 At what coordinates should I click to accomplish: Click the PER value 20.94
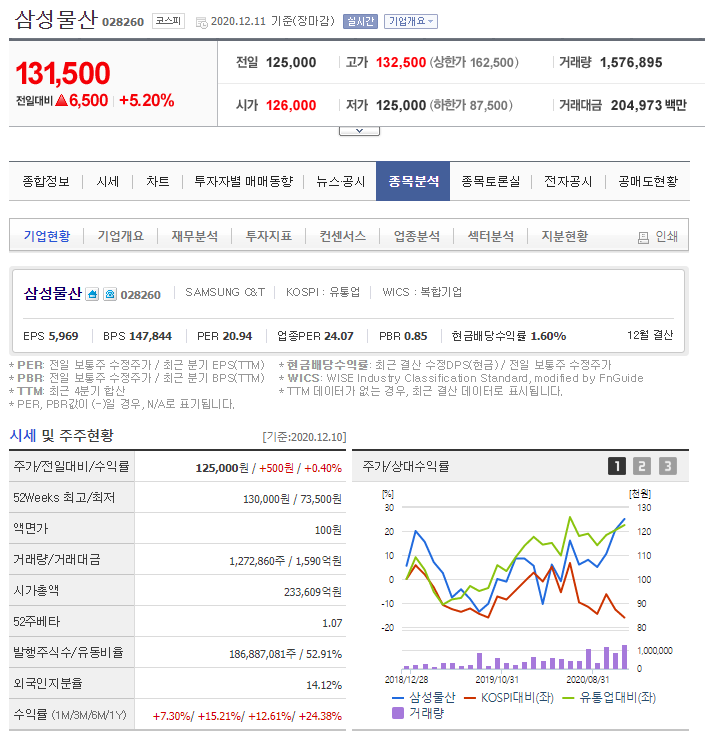point(237,336)
